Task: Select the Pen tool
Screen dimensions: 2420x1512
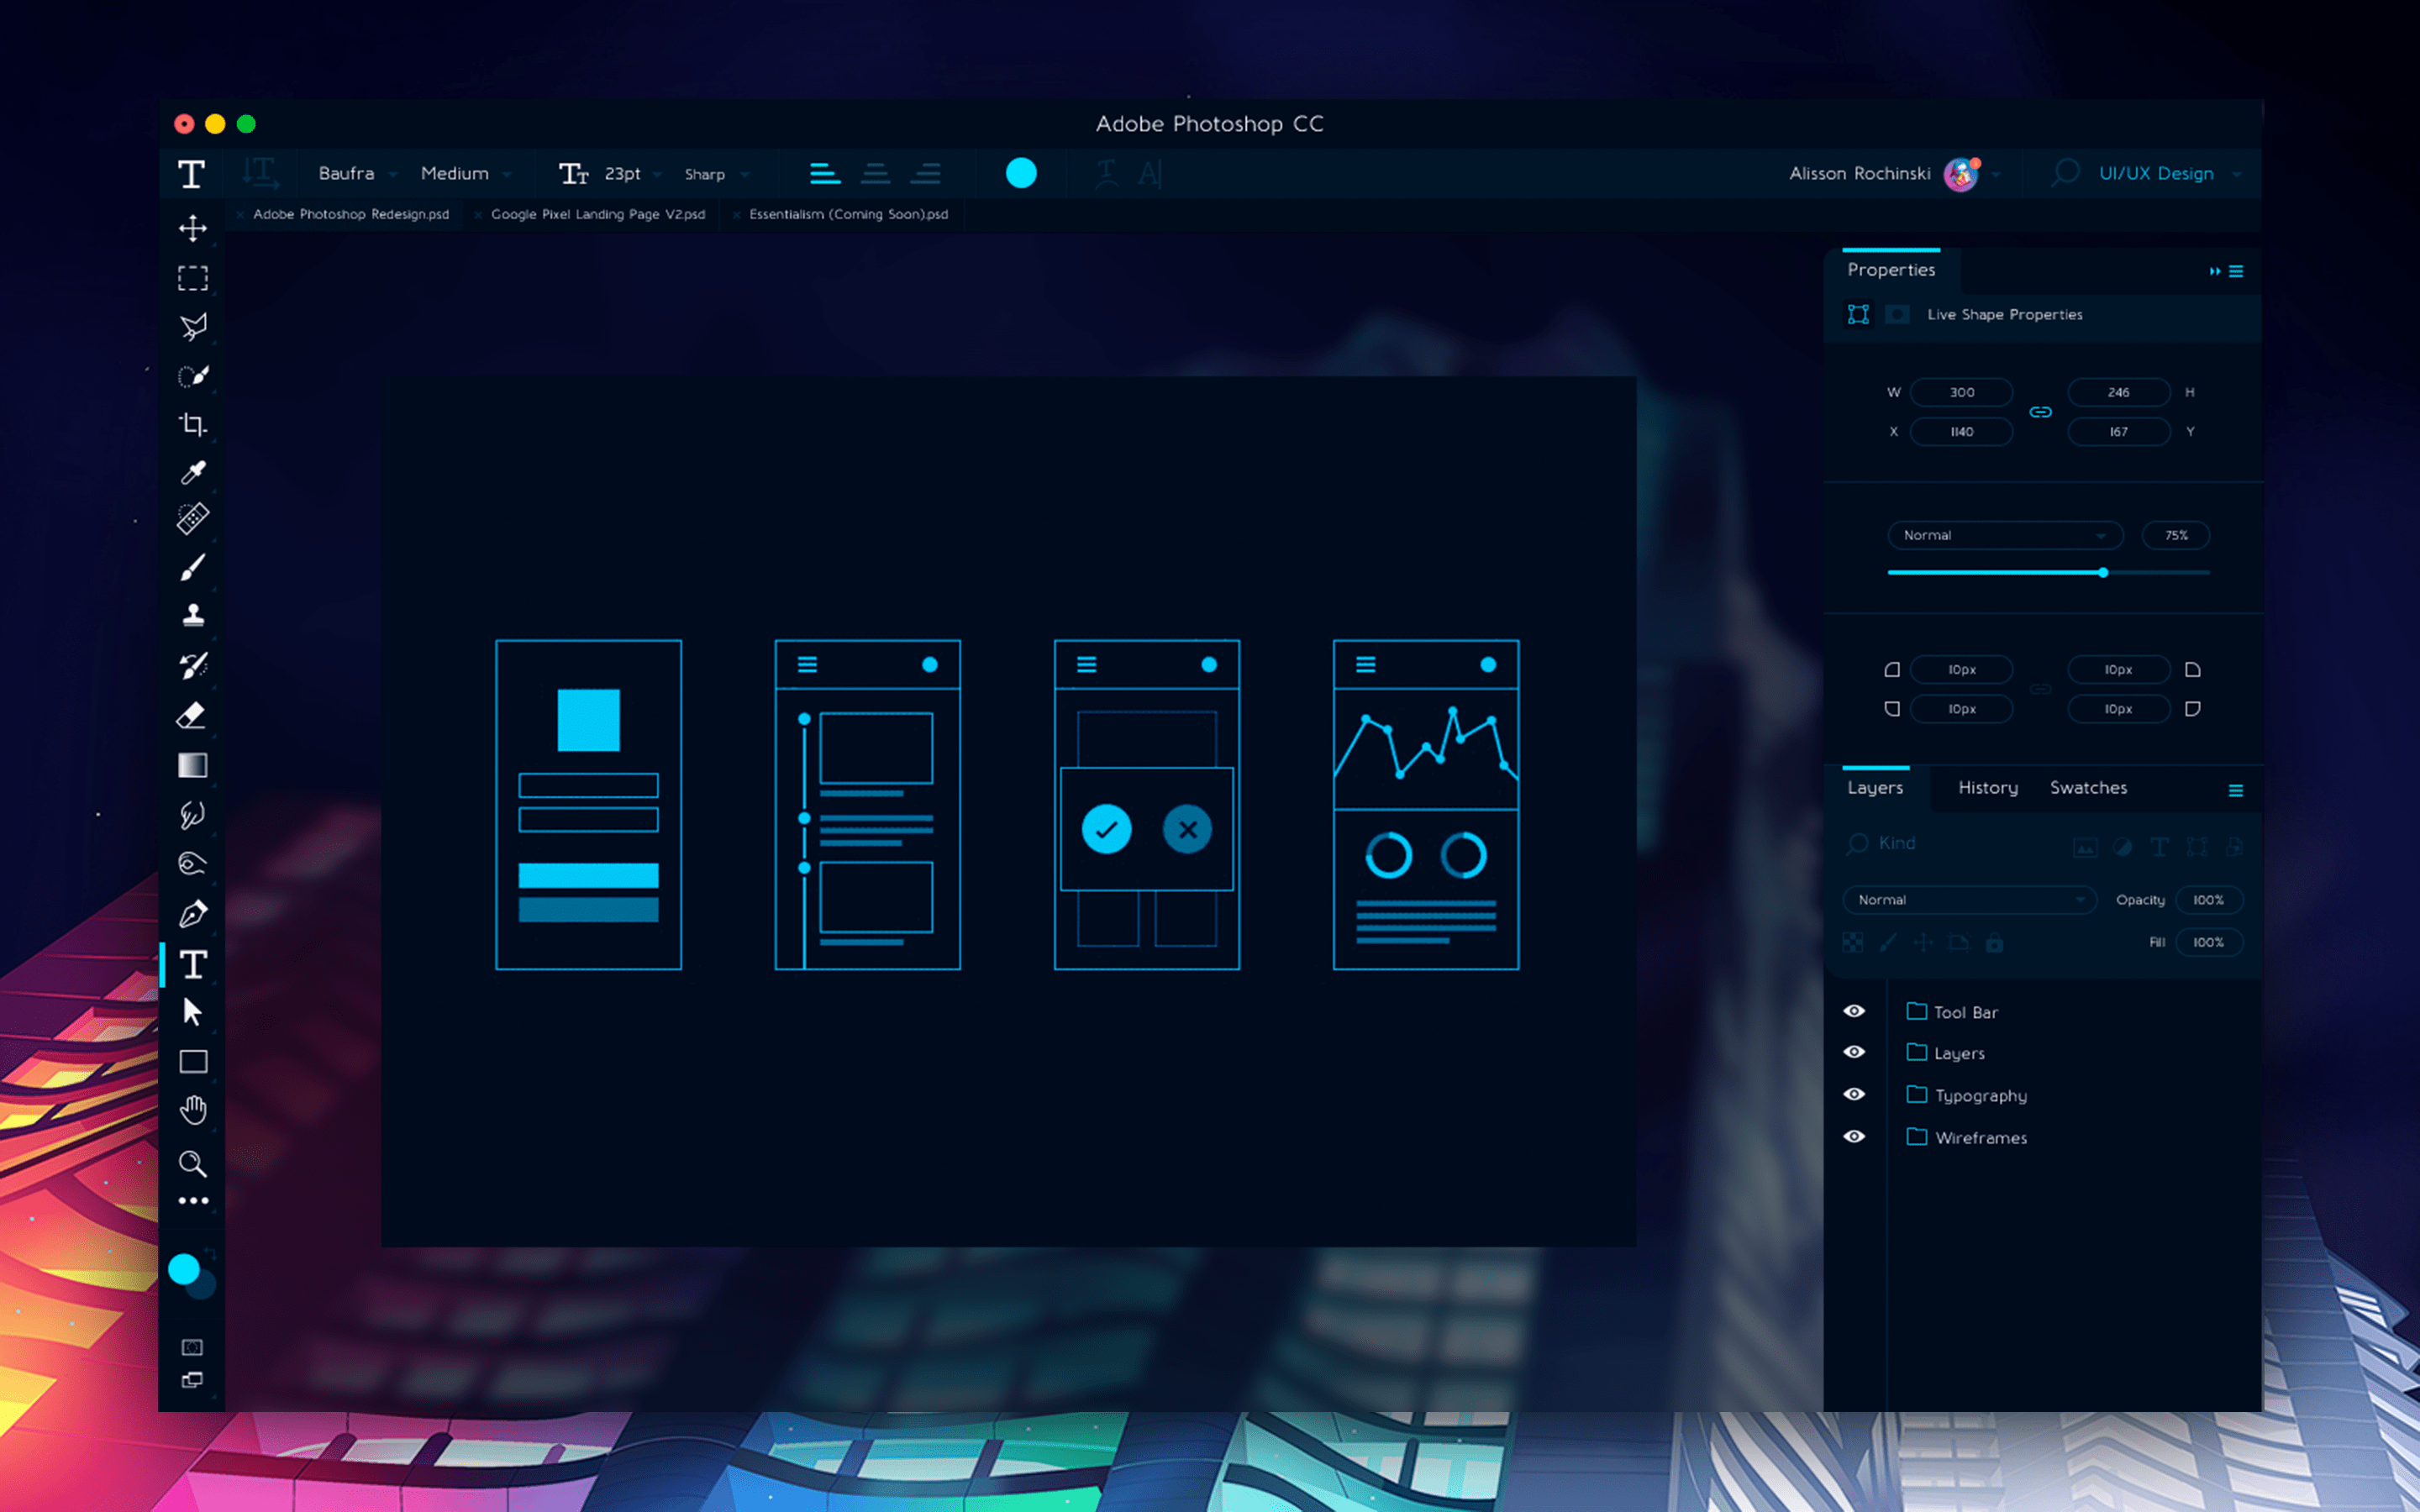Action: 193,913
